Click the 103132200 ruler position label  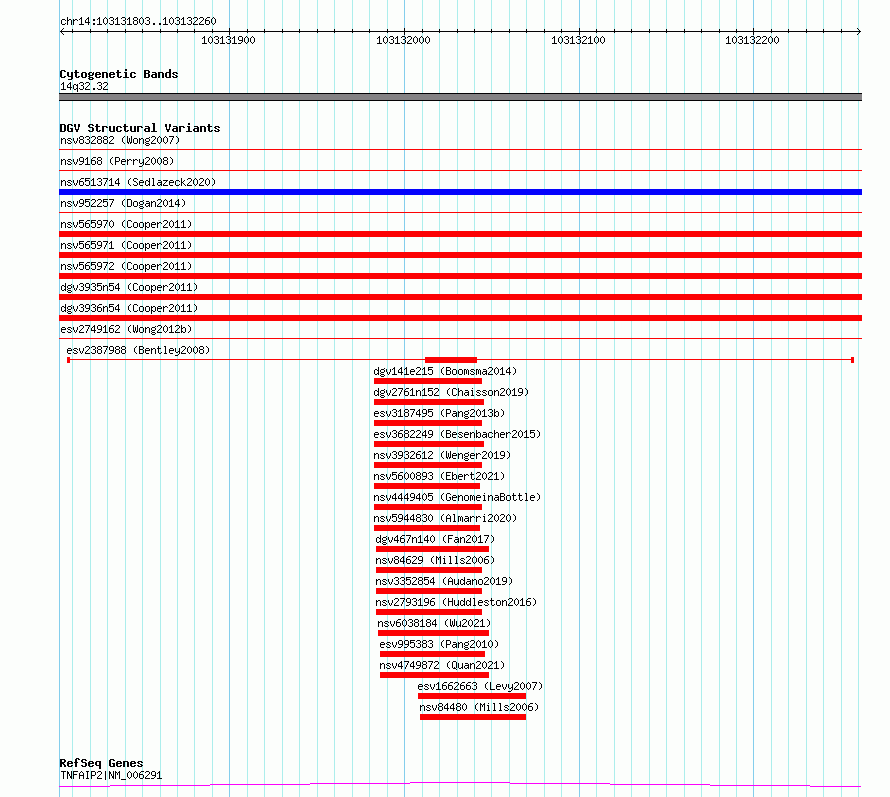point(752,40)
